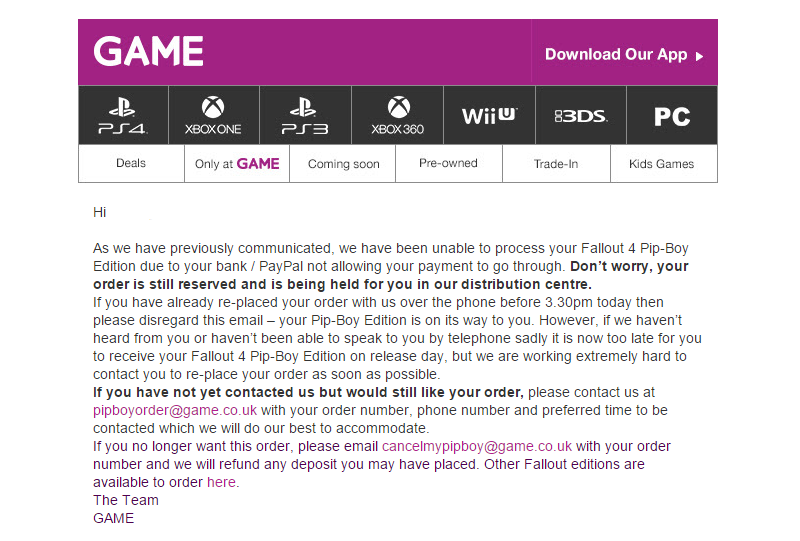Click the pipboyorder@game.co.uk email link

175,410
